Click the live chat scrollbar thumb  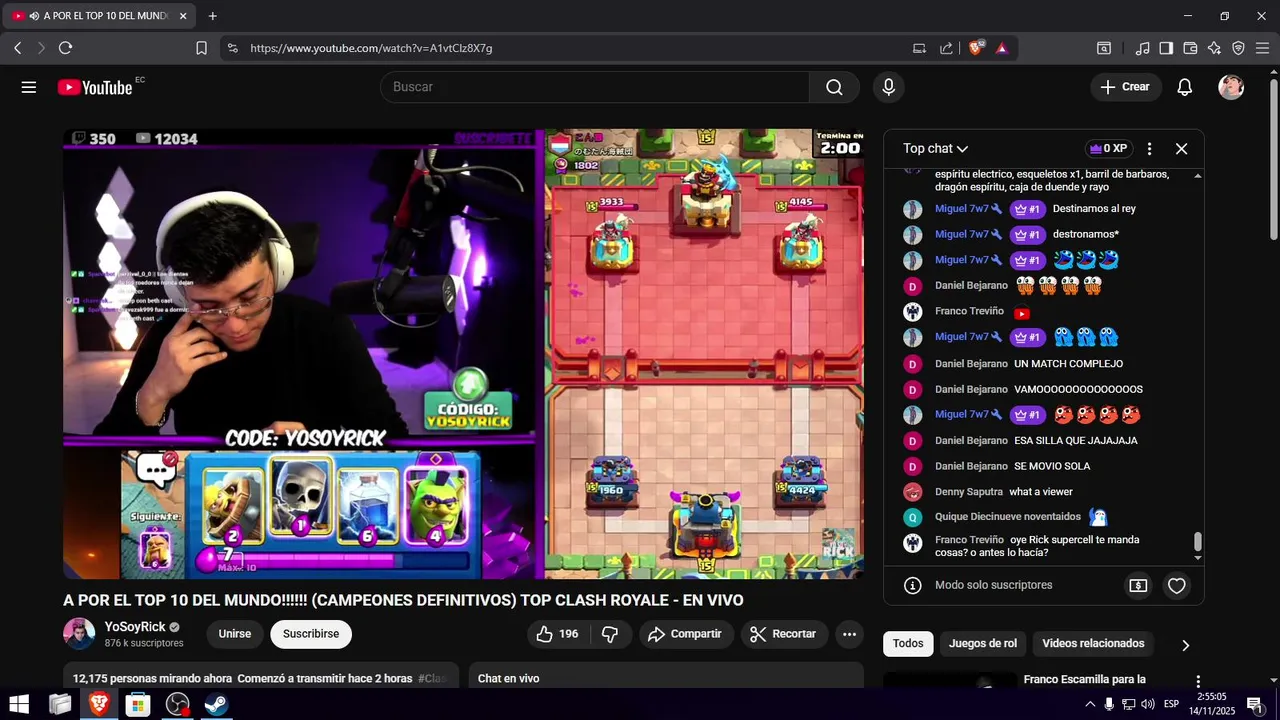click(1198, 542)
